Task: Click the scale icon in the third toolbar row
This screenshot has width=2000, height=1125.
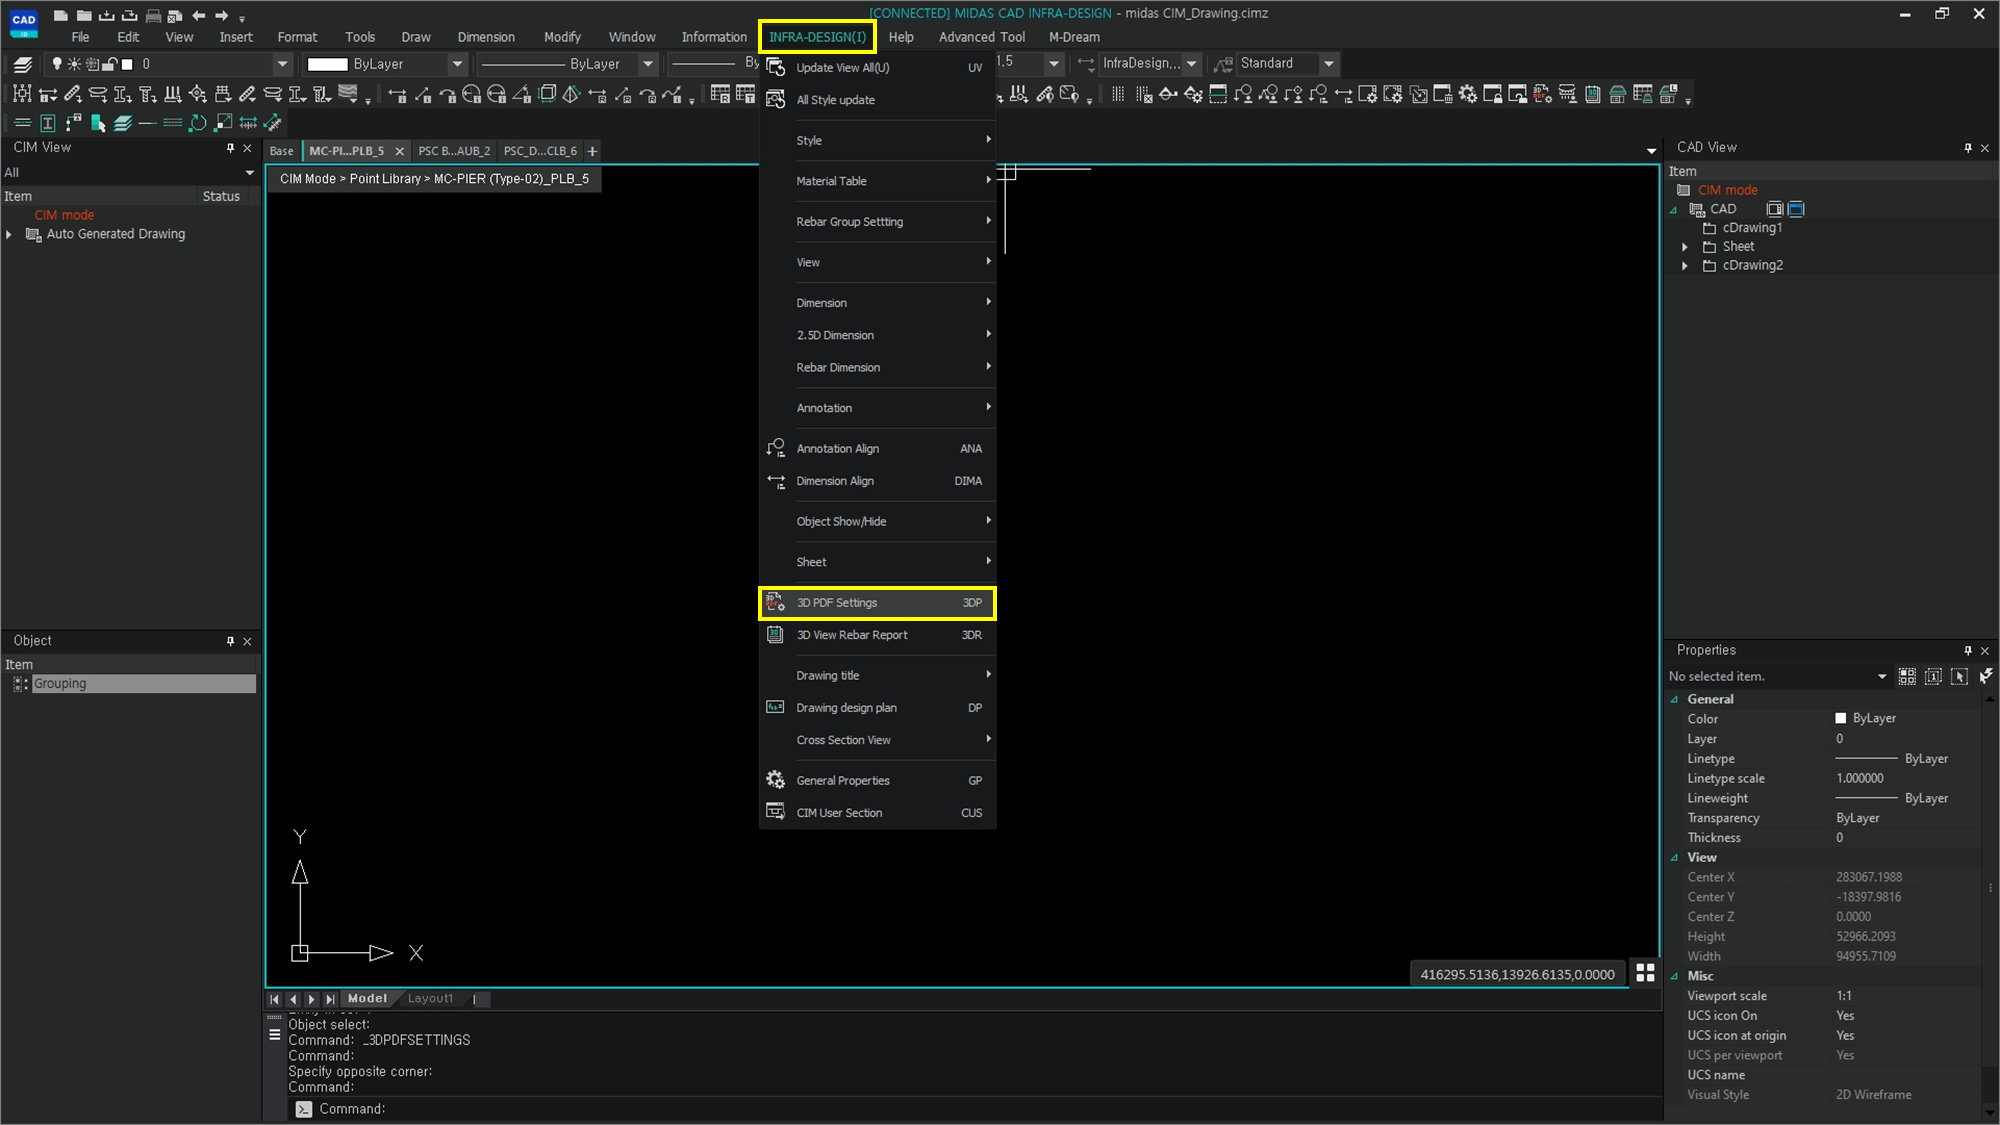Action: click(223, 123)
